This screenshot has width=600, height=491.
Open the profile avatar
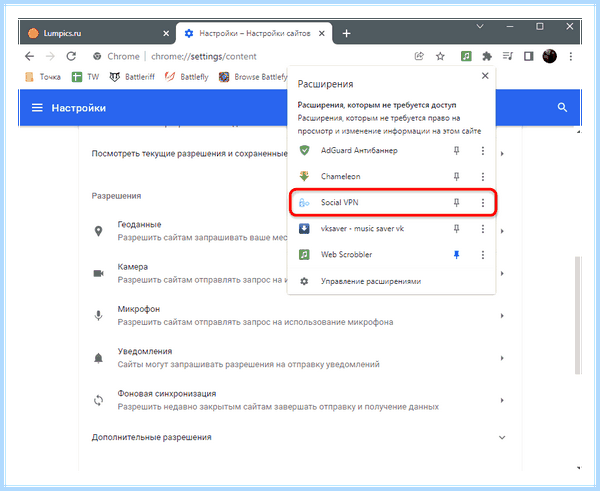(549, 57)
